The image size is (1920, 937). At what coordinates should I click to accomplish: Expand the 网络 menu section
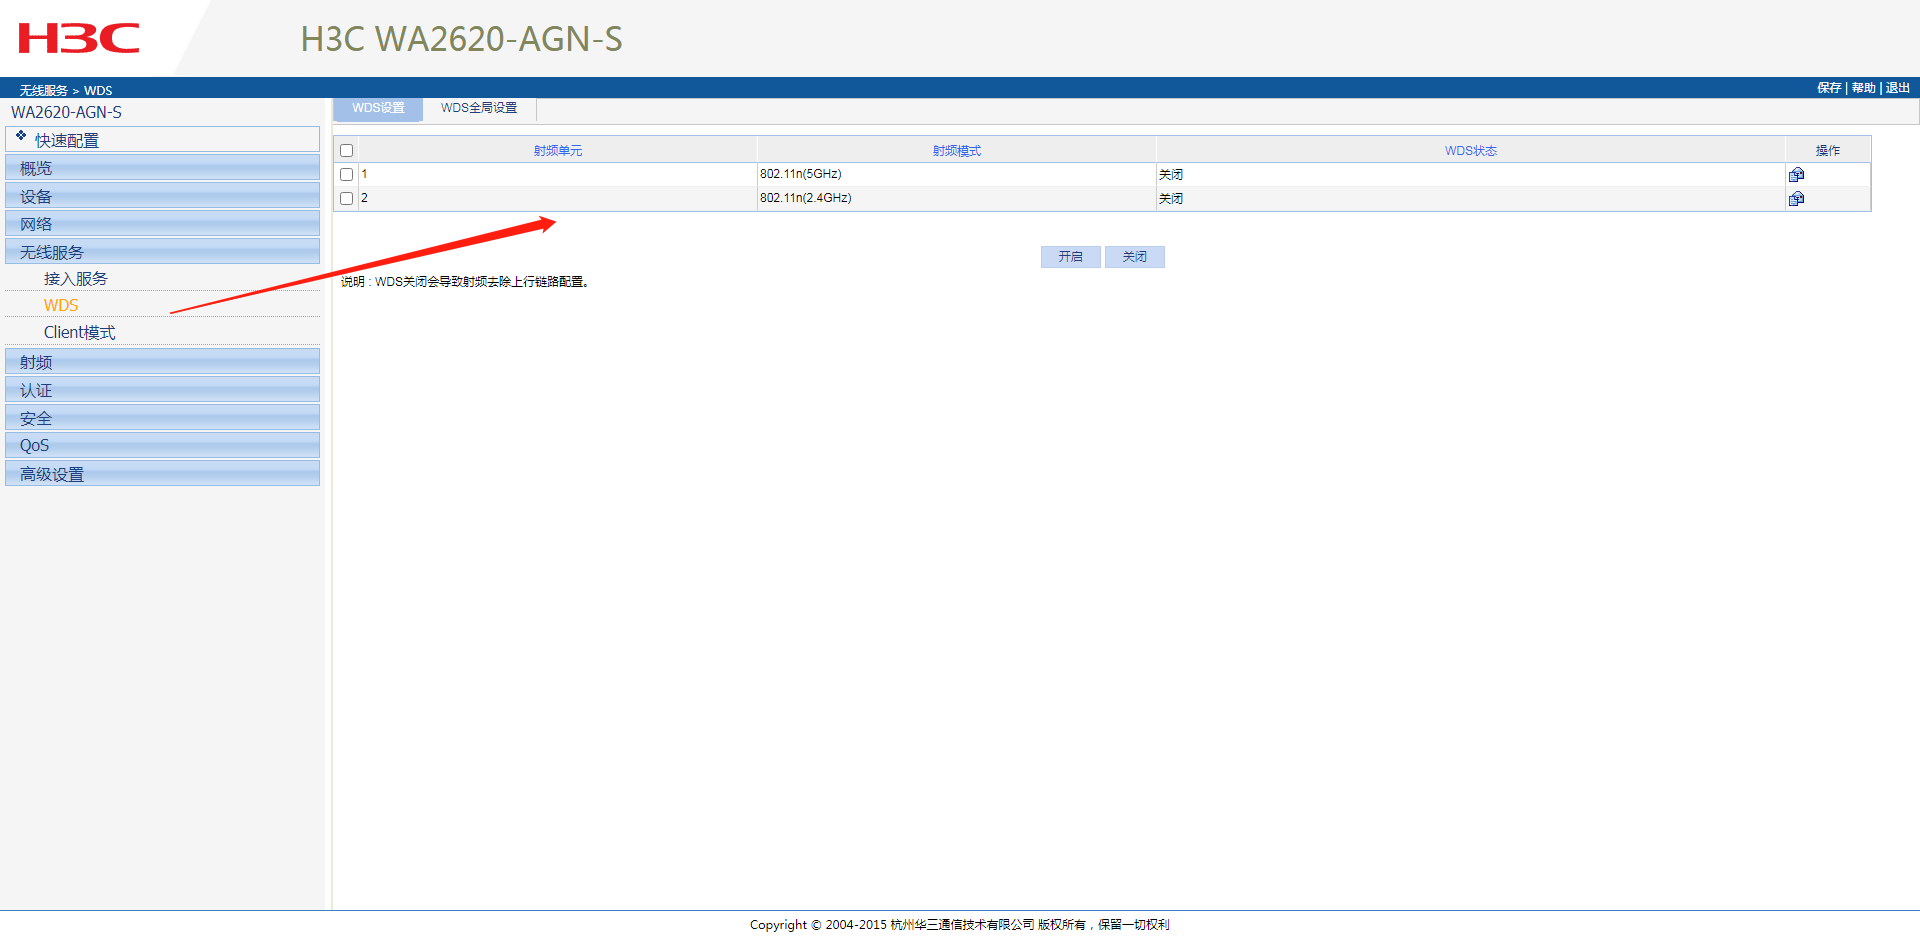coord(162,224)
